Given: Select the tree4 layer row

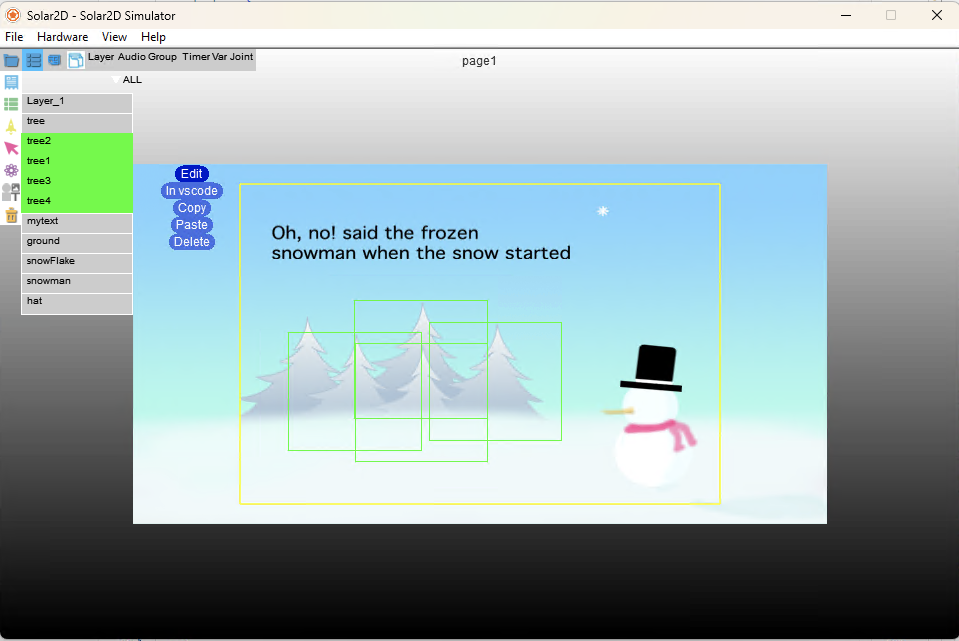Looking at the screenshot, I should (x=77, y=202).
